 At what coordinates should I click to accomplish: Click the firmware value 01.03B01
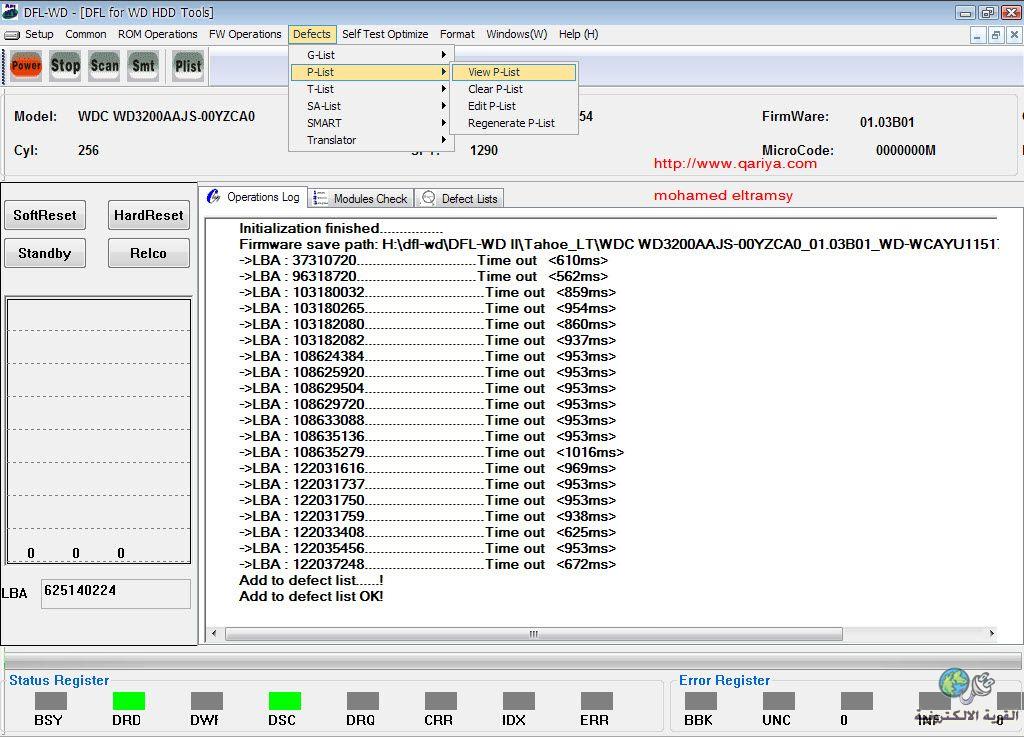[887, 122]
